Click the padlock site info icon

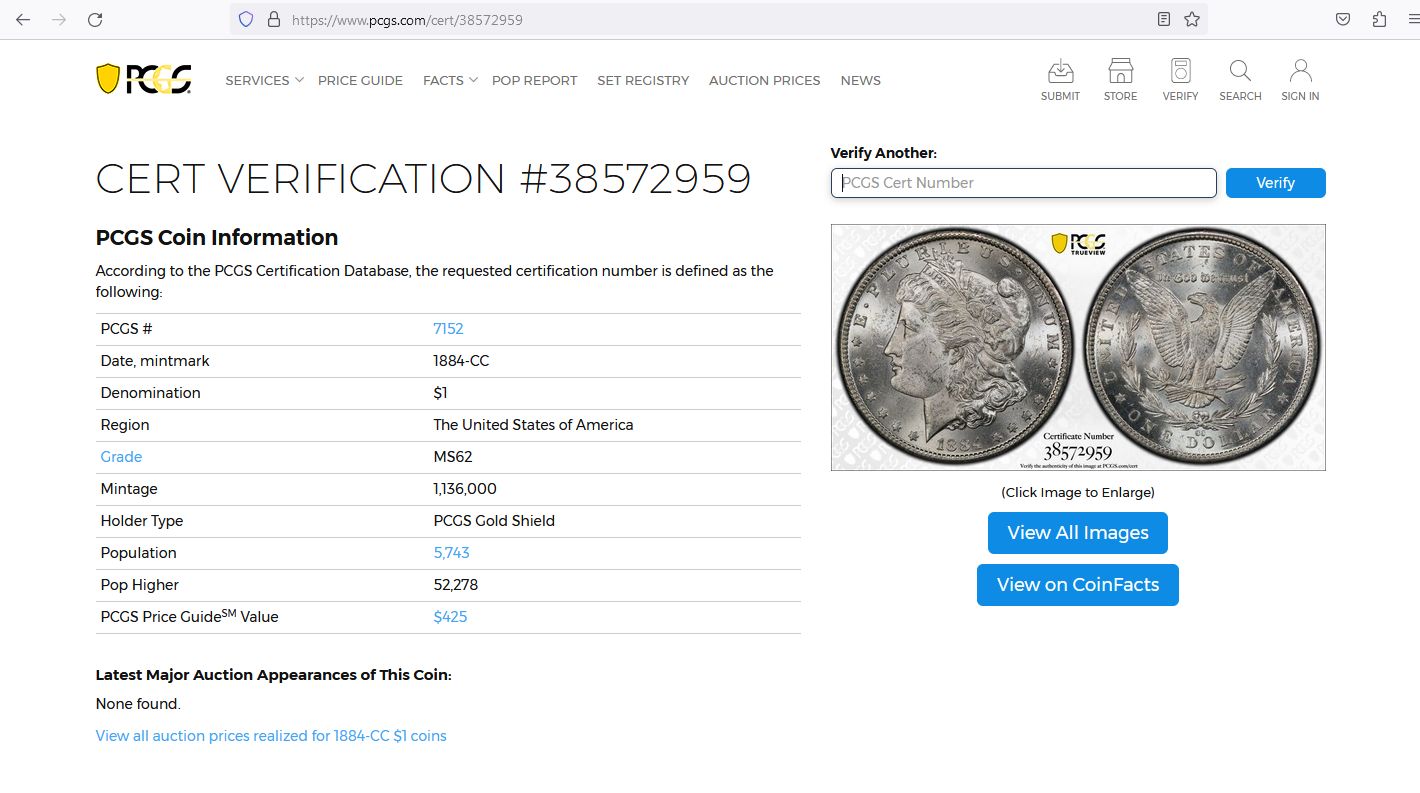point(273,19)
